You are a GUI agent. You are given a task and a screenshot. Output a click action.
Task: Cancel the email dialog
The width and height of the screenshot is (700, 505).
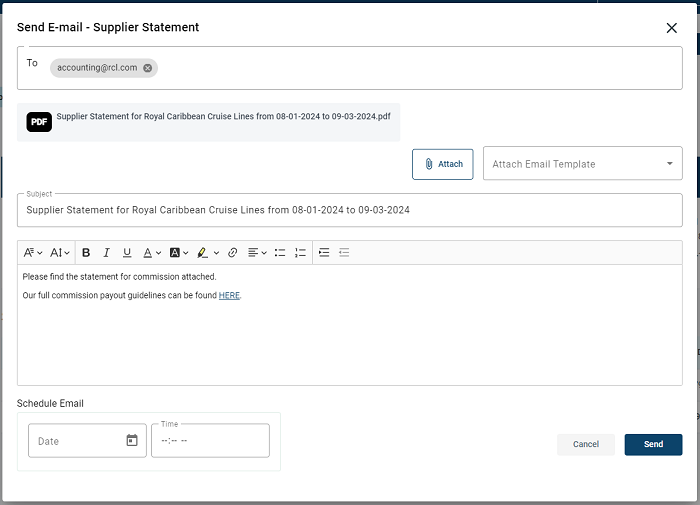(586, 444)
